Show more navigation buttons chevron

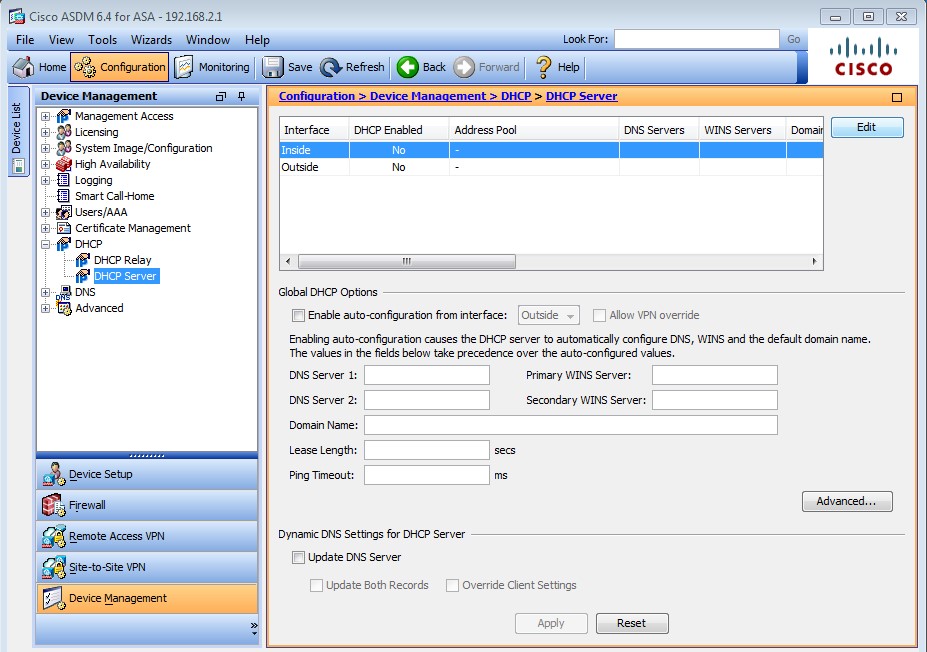(254, 627)
